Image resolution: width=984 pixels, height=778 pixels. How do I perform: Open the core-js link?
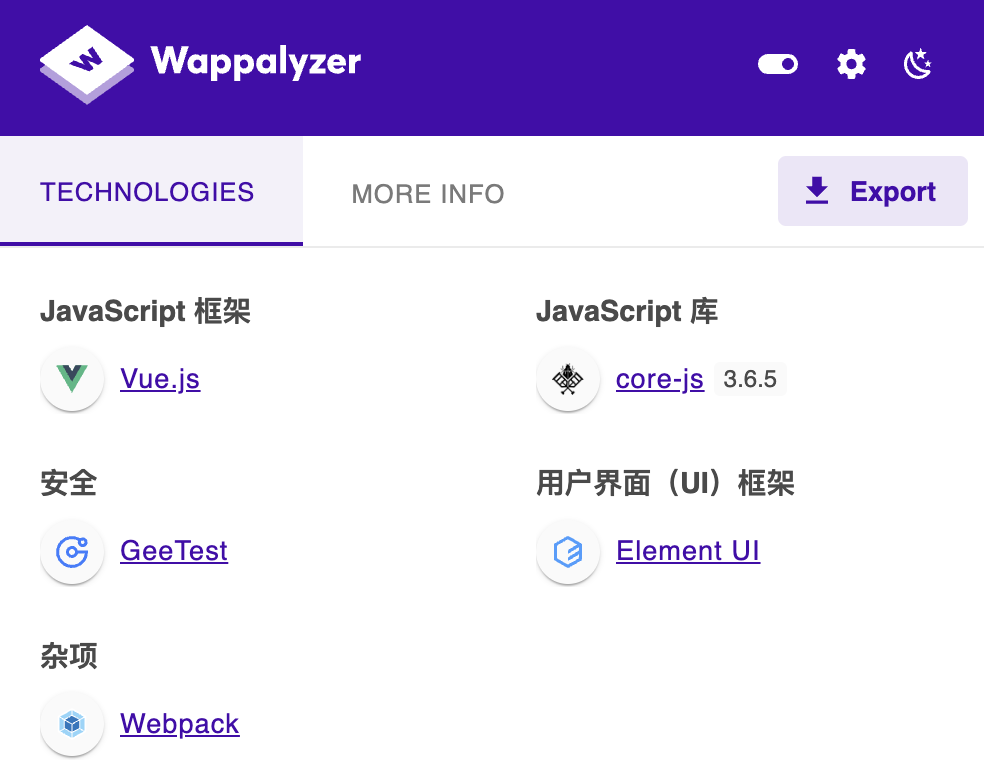pyautogui.click(x=660, y=379)
